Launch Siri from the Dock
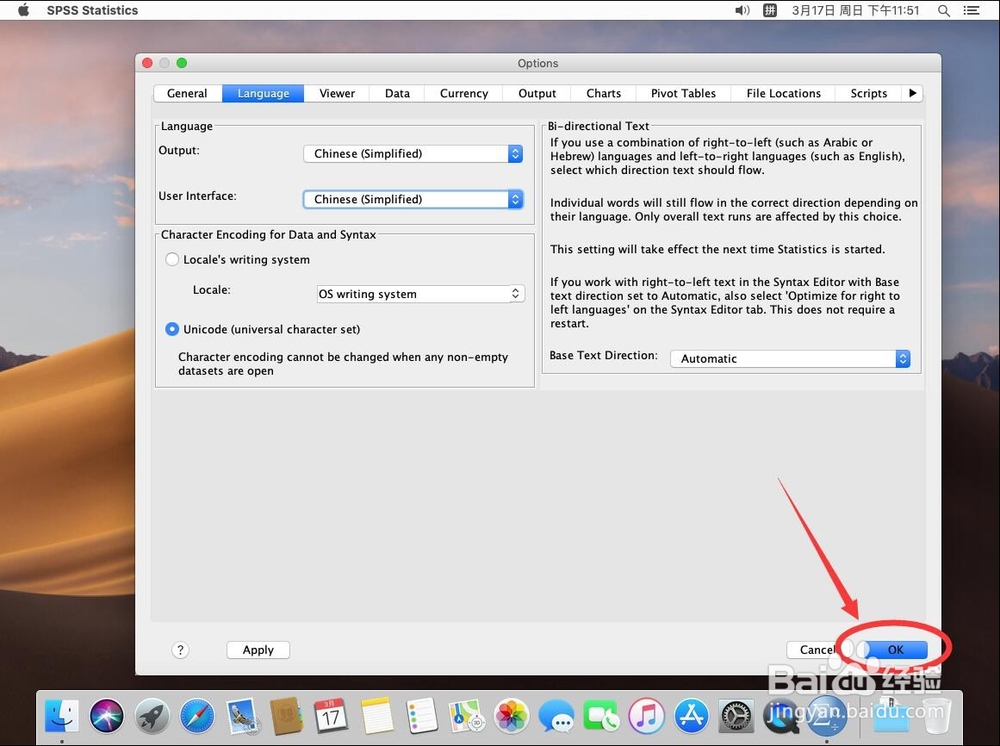The height and width of the screenshot is (746, 1000). click(107, 715)
